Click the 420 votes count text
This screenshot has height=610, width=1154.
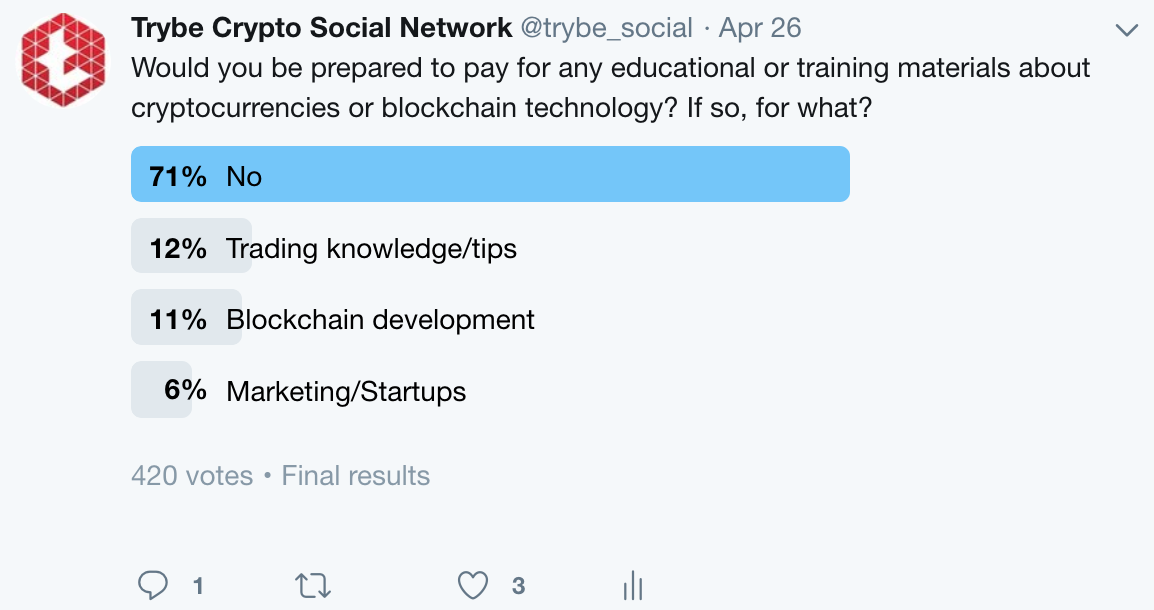[192, 476]
